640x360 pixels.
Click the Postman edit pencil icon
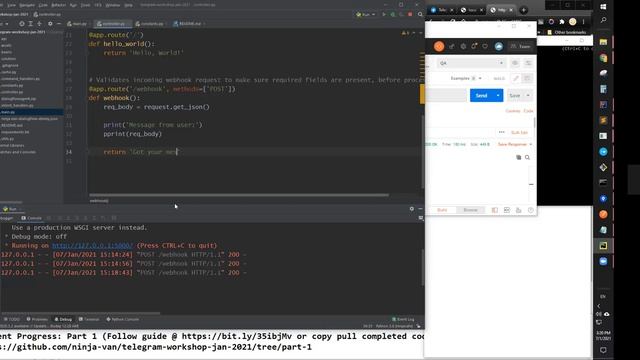click(516, 78)
